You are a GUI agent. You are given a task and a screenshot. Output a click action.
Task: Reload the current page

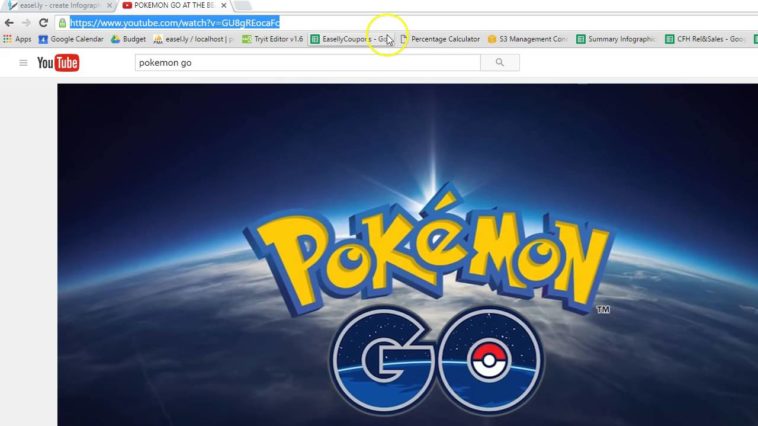coord(43,22)
